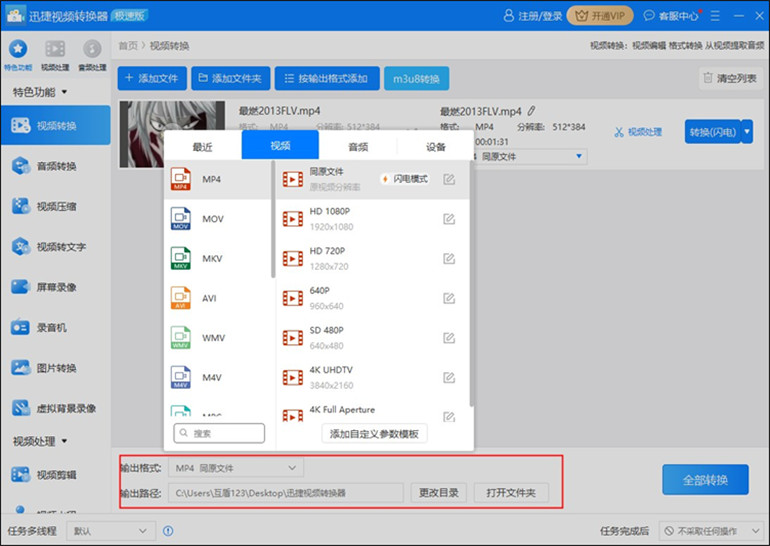770x546 pixels.
Task: Click the 开通VIP button
Action: point(600,16)
